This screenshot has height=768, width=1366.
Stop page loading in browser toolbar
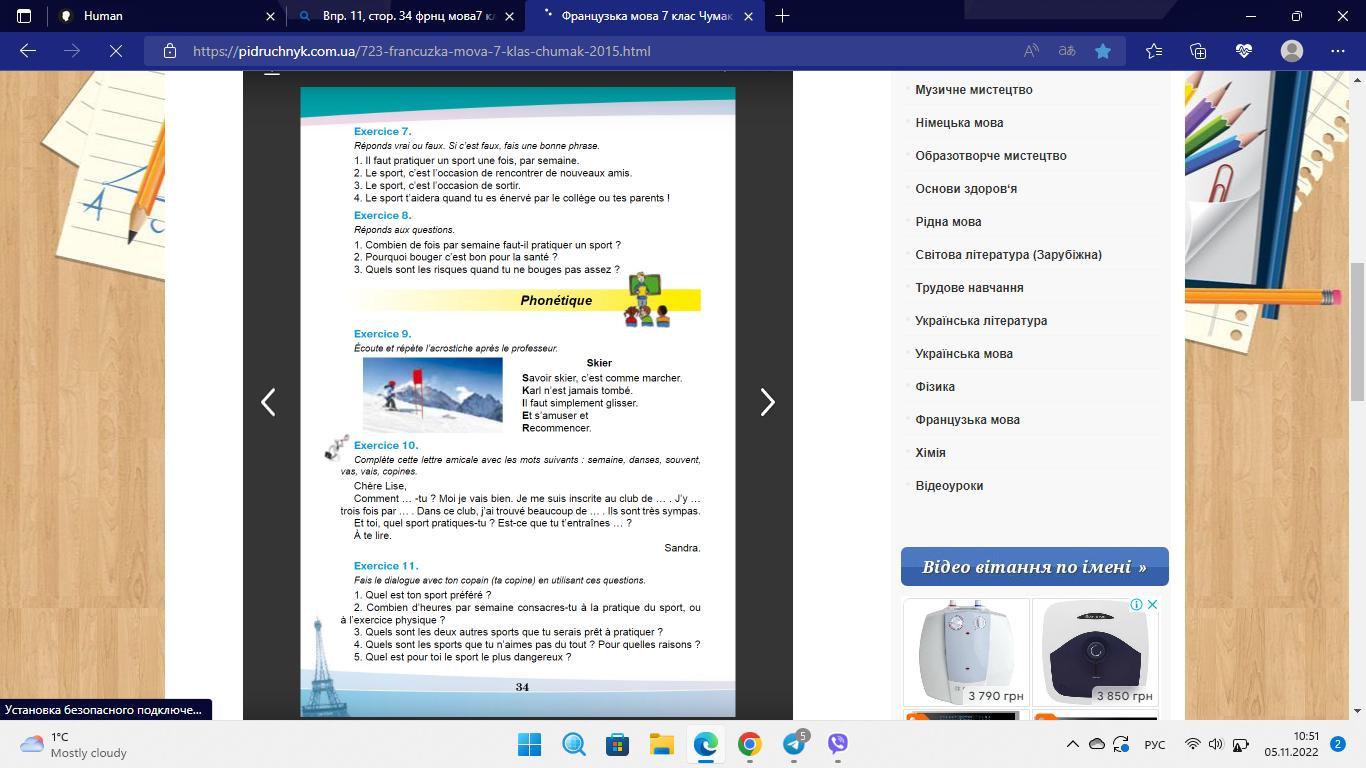tap(116, 51)
